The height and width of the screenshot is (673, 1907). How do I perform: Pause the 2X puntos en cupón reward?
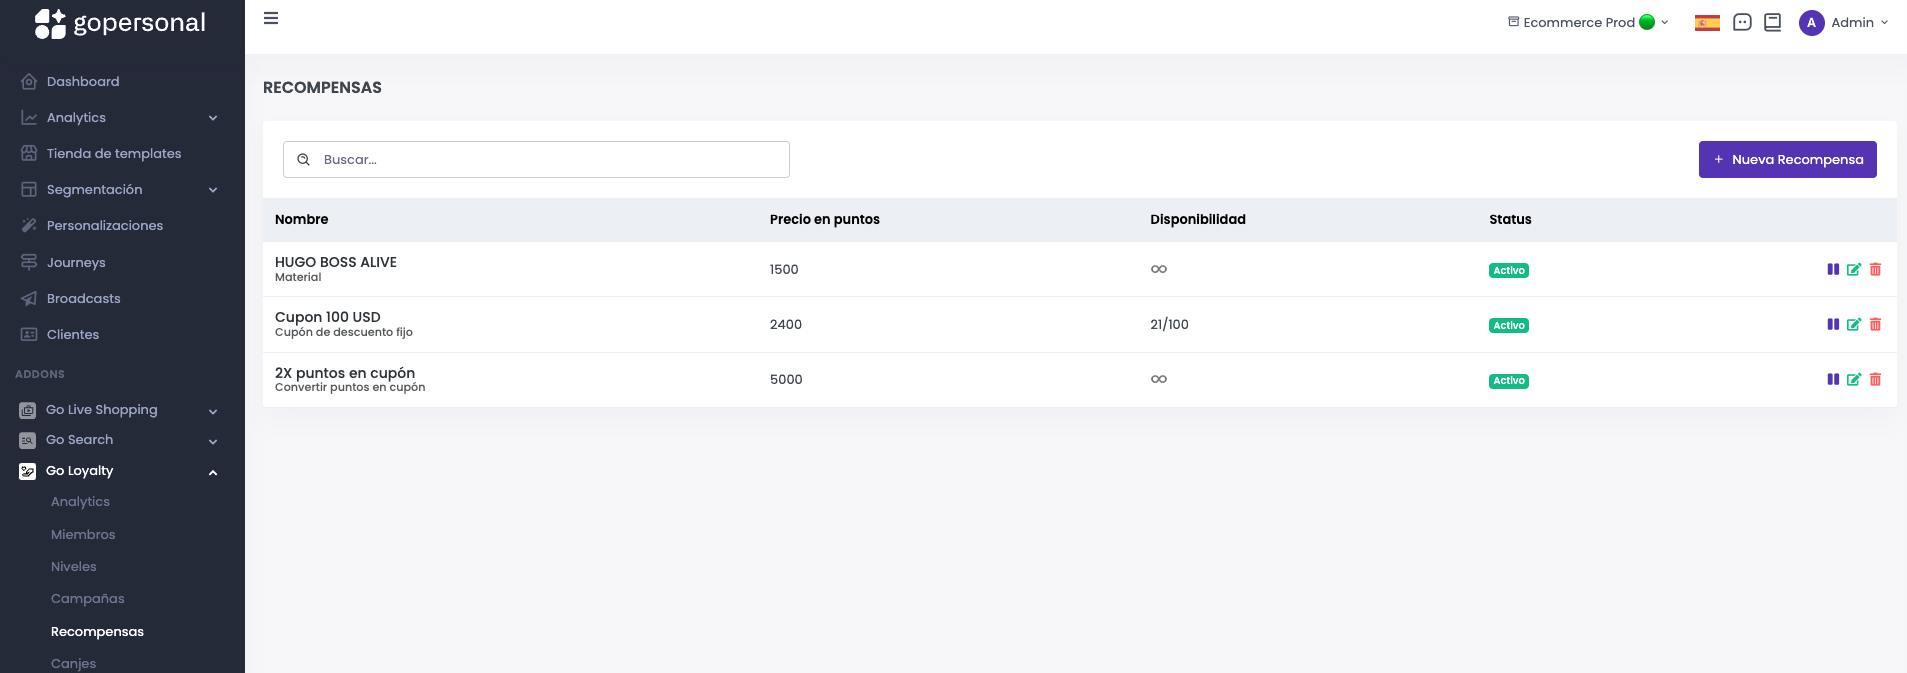click(x=1832, y=380)
